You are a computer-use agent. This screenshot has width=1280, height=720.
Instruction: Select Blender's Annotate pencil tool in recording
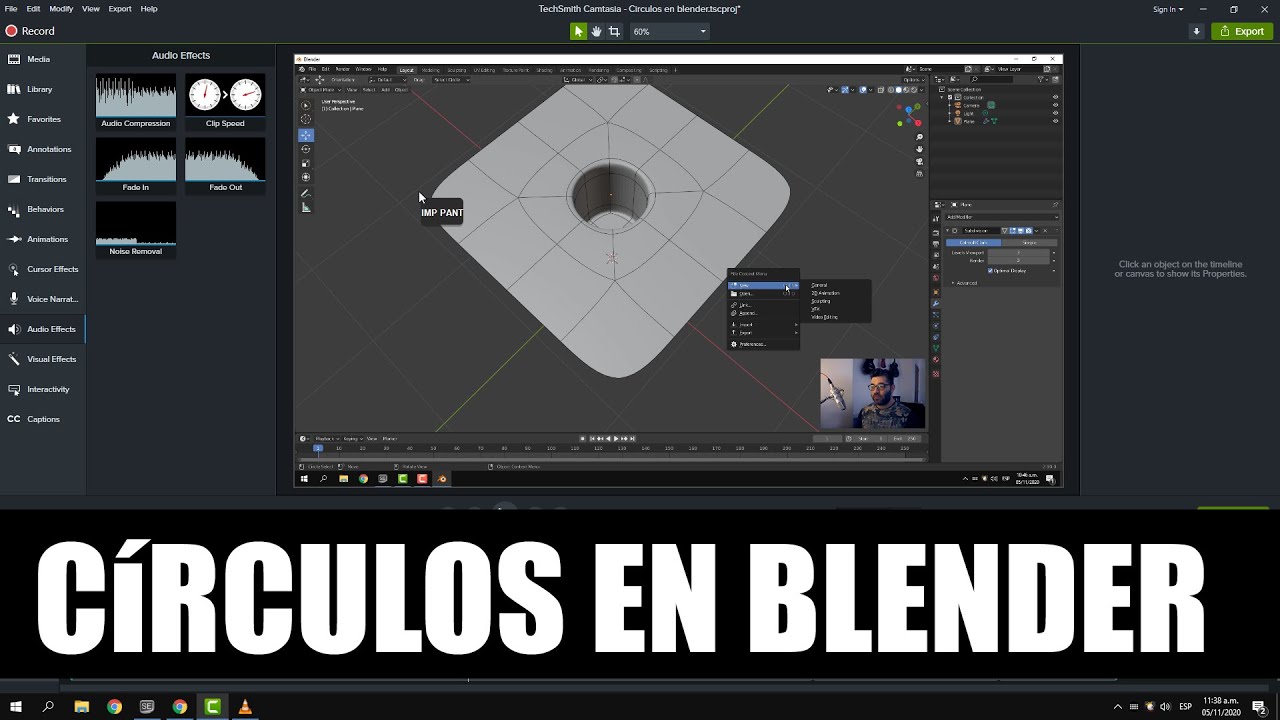[306, 194]
